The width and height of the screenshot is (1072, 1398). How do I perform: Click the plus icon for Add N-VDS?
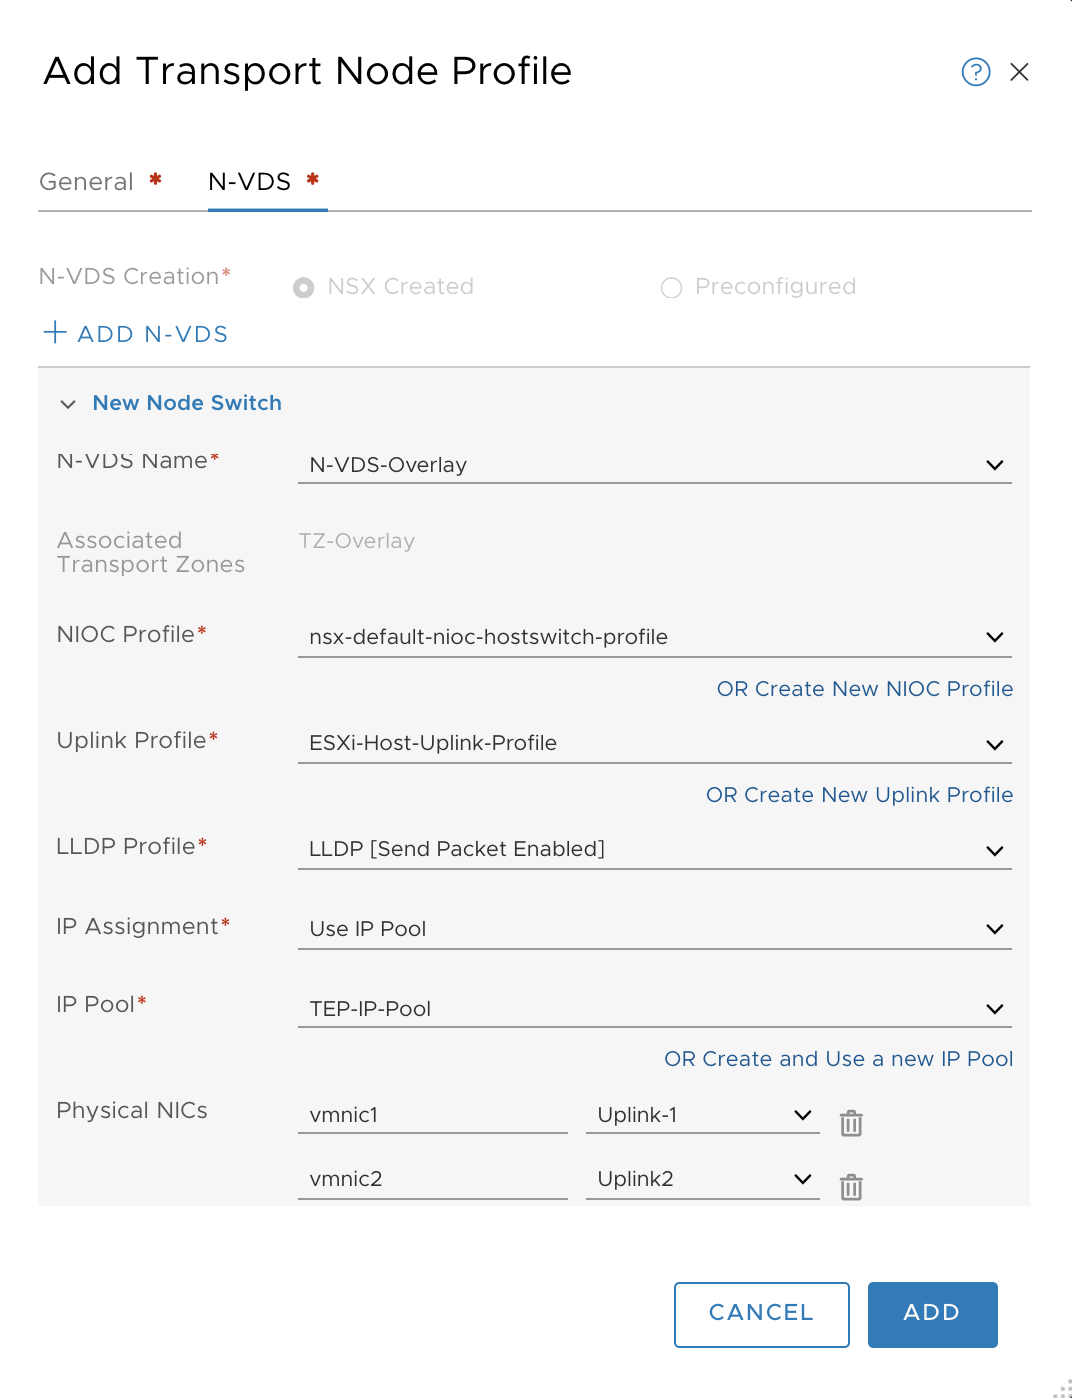(x=55, y=332)
